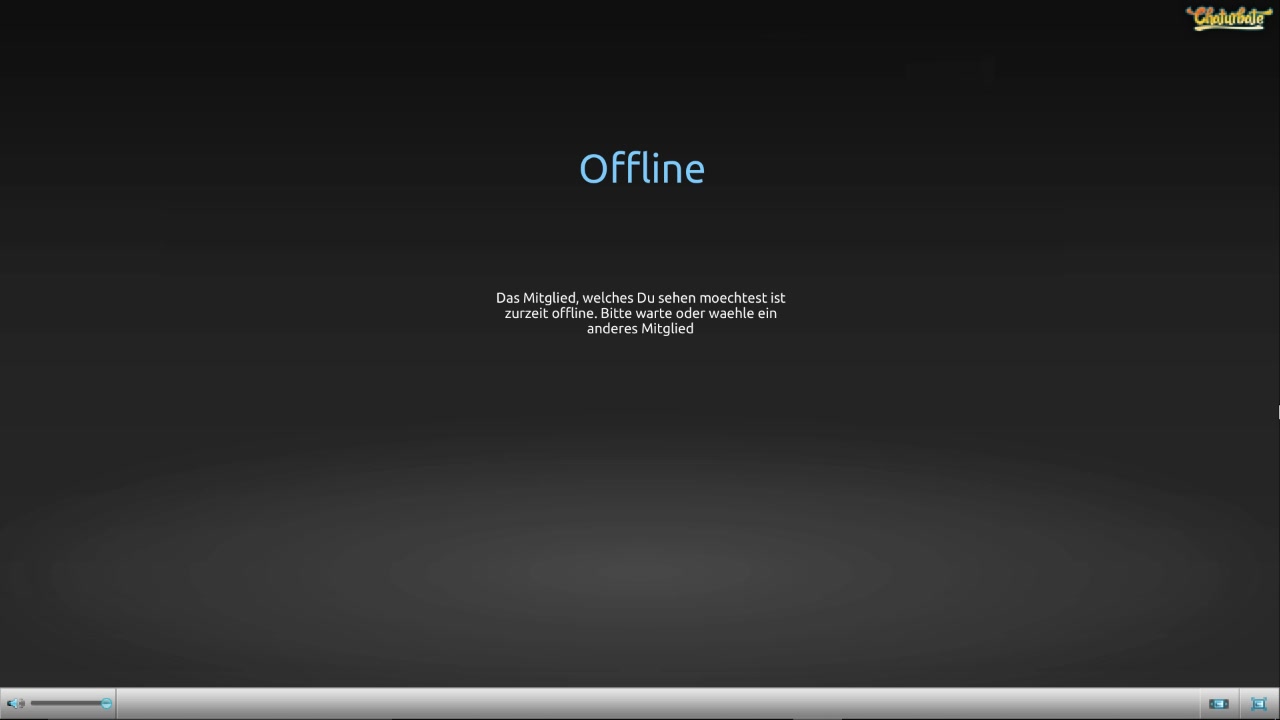Click the German offline message text
Viewport: 1280px width, 720px height.
click(x=640, y=313)
